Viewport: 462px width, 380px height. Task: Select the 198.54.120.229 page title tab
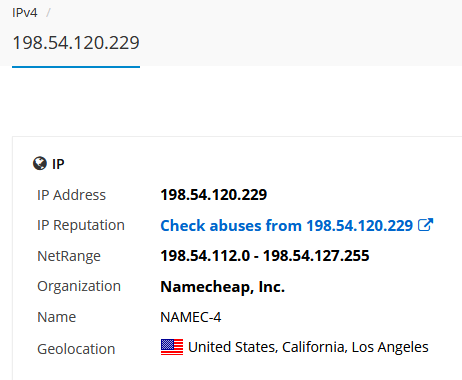[76, 43]
